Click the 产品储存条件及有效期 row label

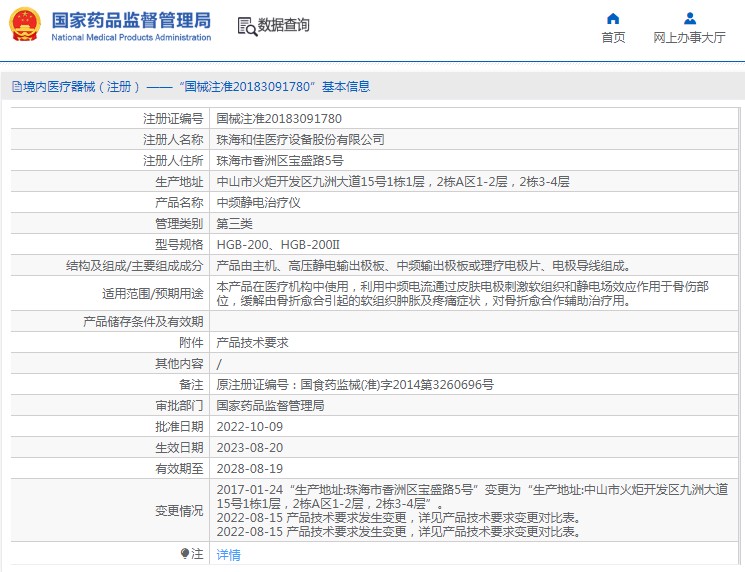tap(143, 322)
